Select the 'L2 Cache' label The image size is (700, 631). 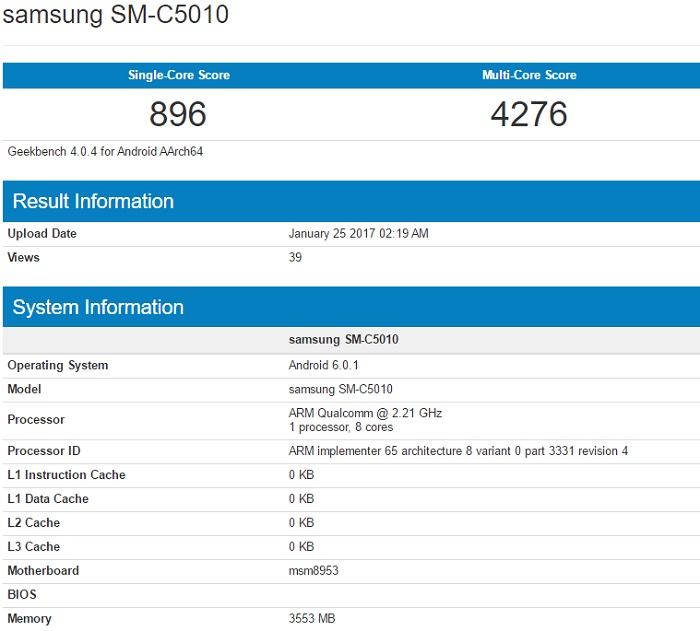tap(34, 523)
